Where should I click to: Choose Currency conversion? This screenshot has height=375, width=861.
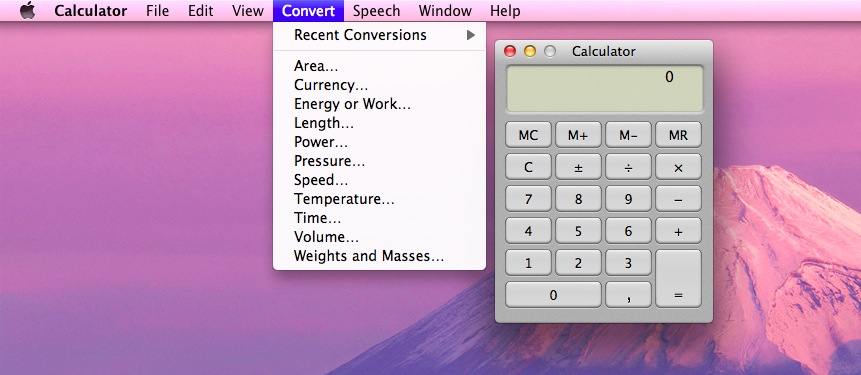tap(379, 85)
